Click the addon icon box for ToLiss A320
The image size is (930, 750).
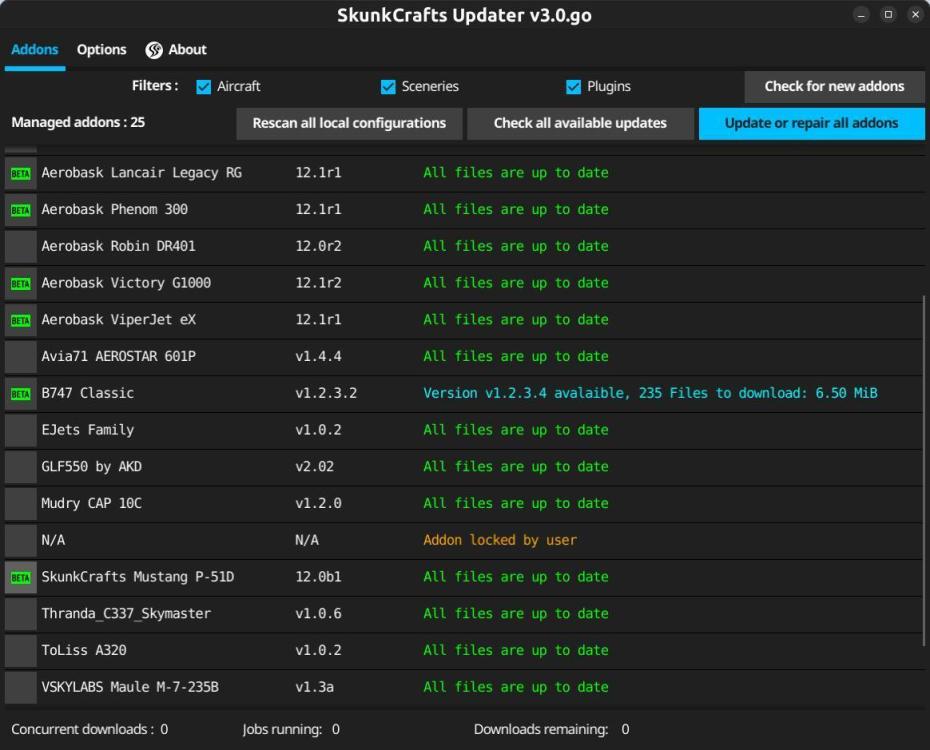click(x=20, y=650)
